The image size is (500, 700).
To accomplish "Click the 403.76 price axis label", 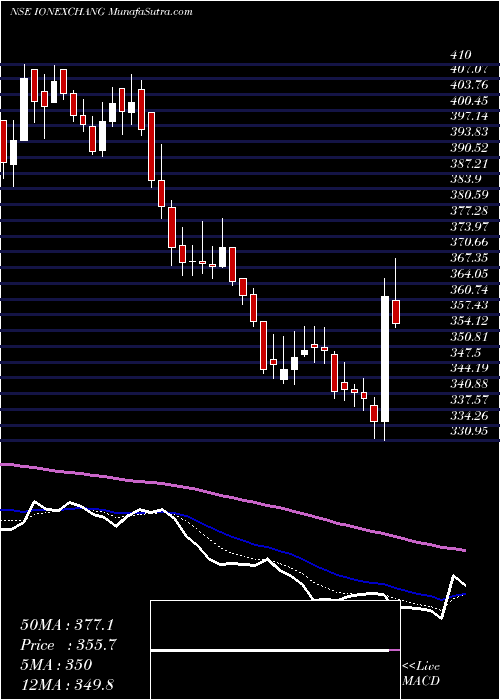I will (468, 85).
